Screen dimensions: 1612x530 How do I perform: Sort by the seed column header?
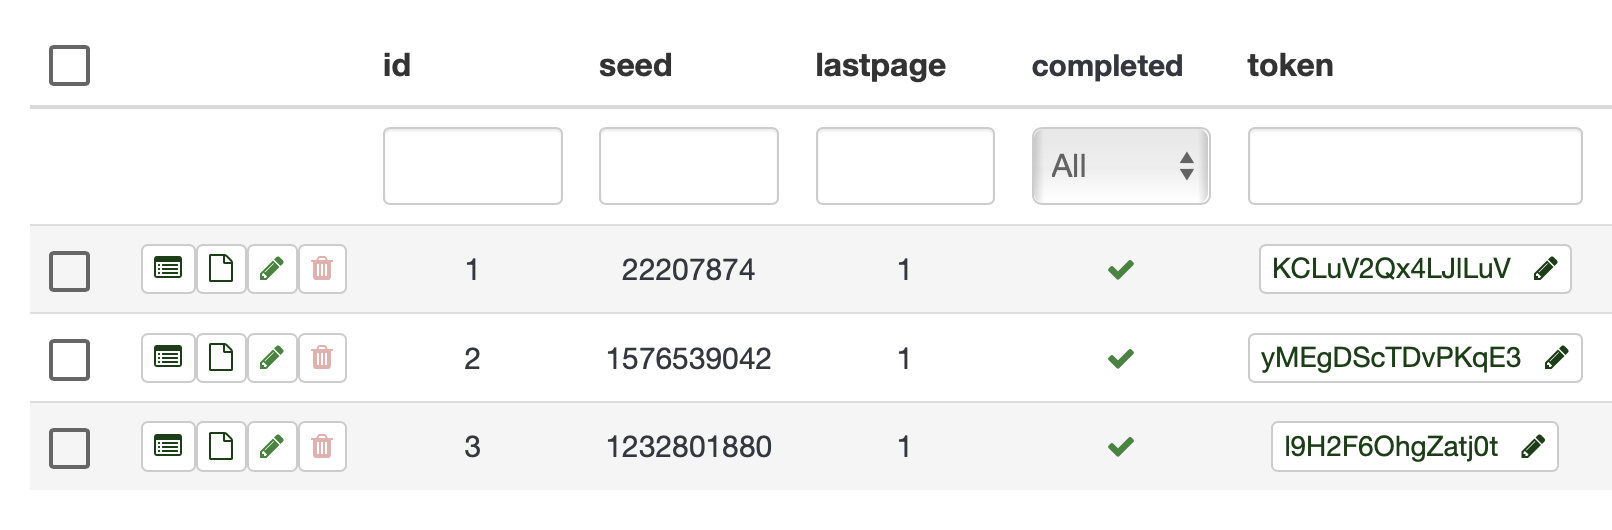[635, 66]
